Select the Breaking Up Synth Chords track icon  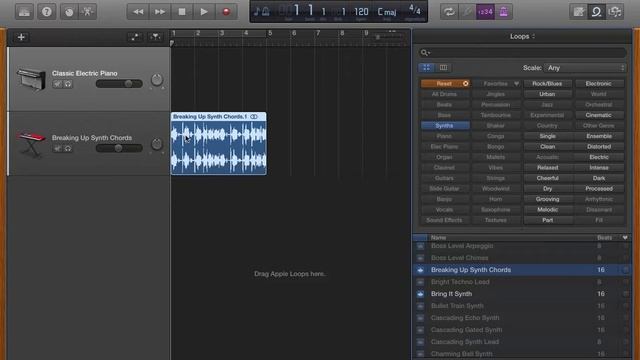(x=31, y=144)
